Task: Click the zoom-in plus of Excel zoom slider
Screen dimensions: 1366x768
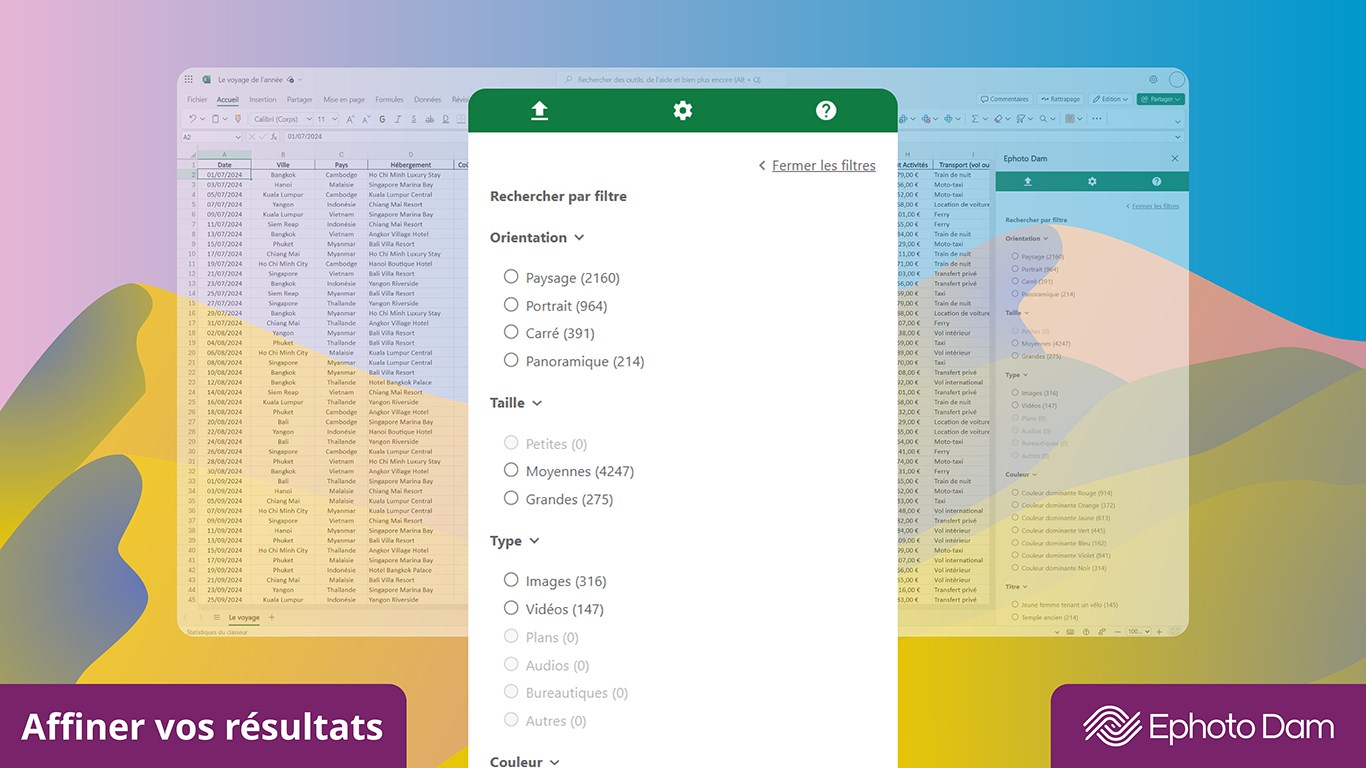Action: [1159, 631]
